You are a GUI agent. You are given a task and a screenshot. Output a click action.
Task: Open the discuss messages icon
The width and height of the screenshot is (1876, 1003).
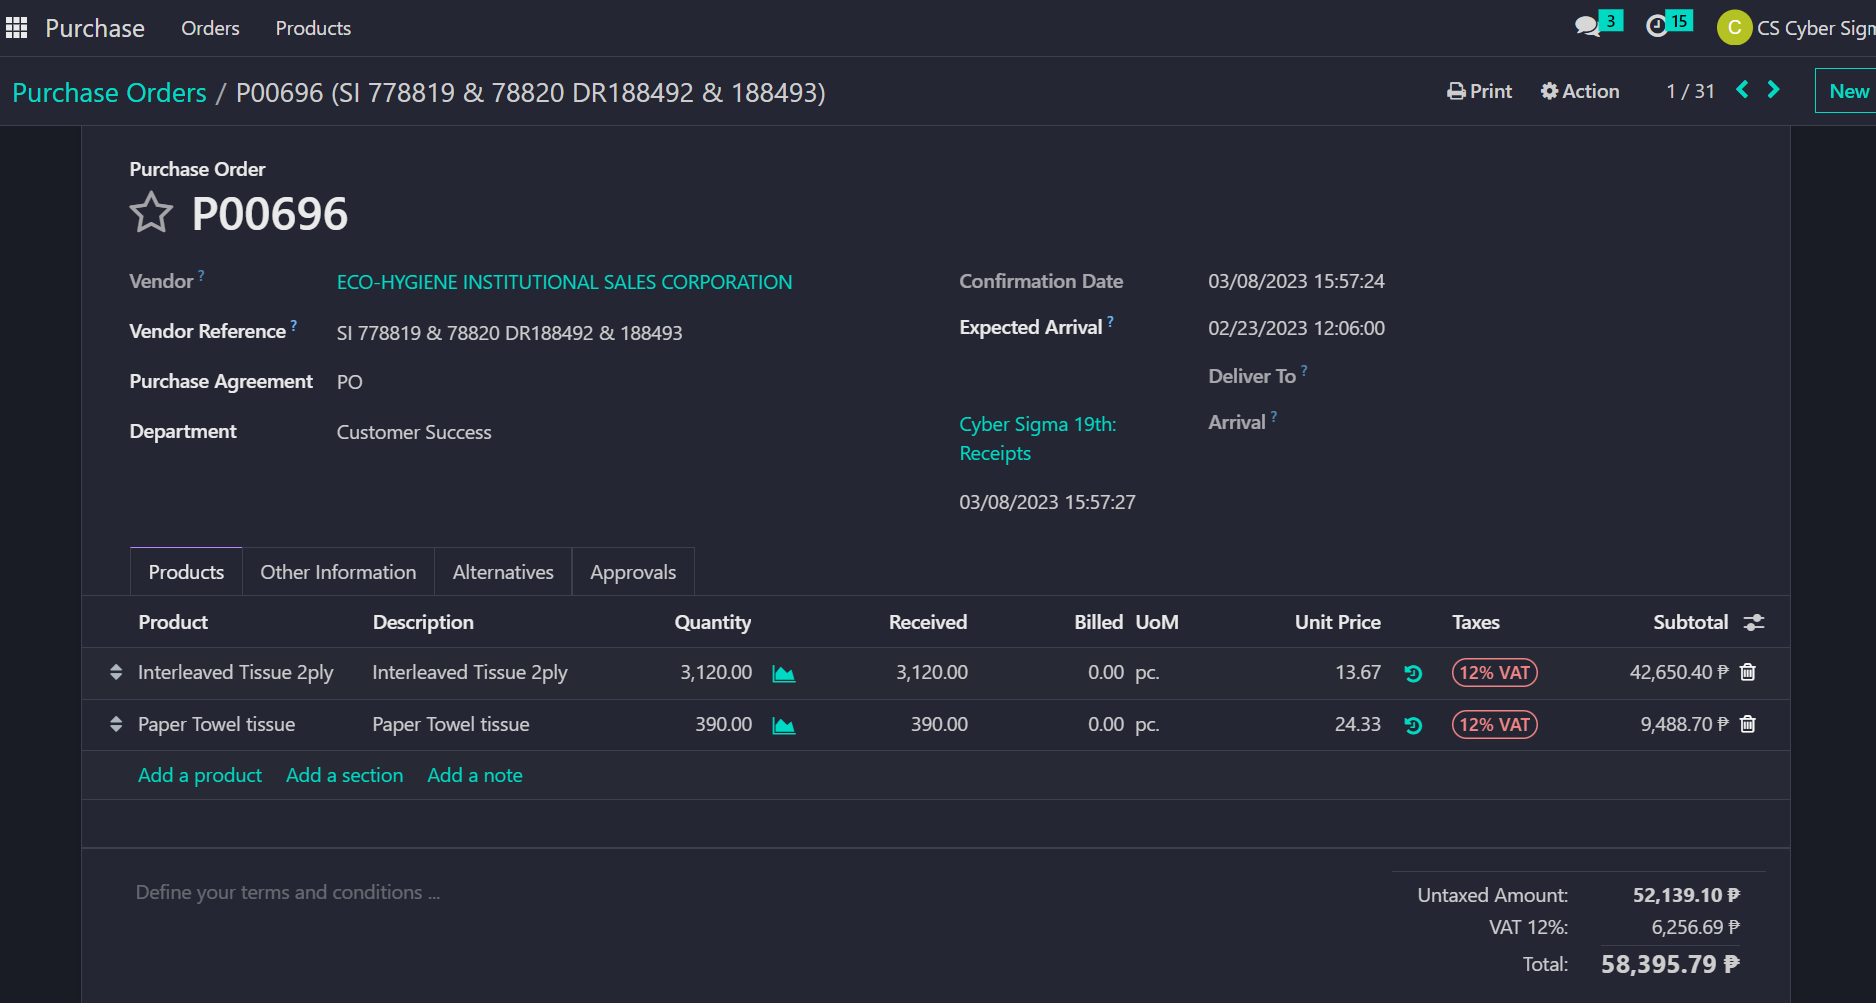point(1587,27)
